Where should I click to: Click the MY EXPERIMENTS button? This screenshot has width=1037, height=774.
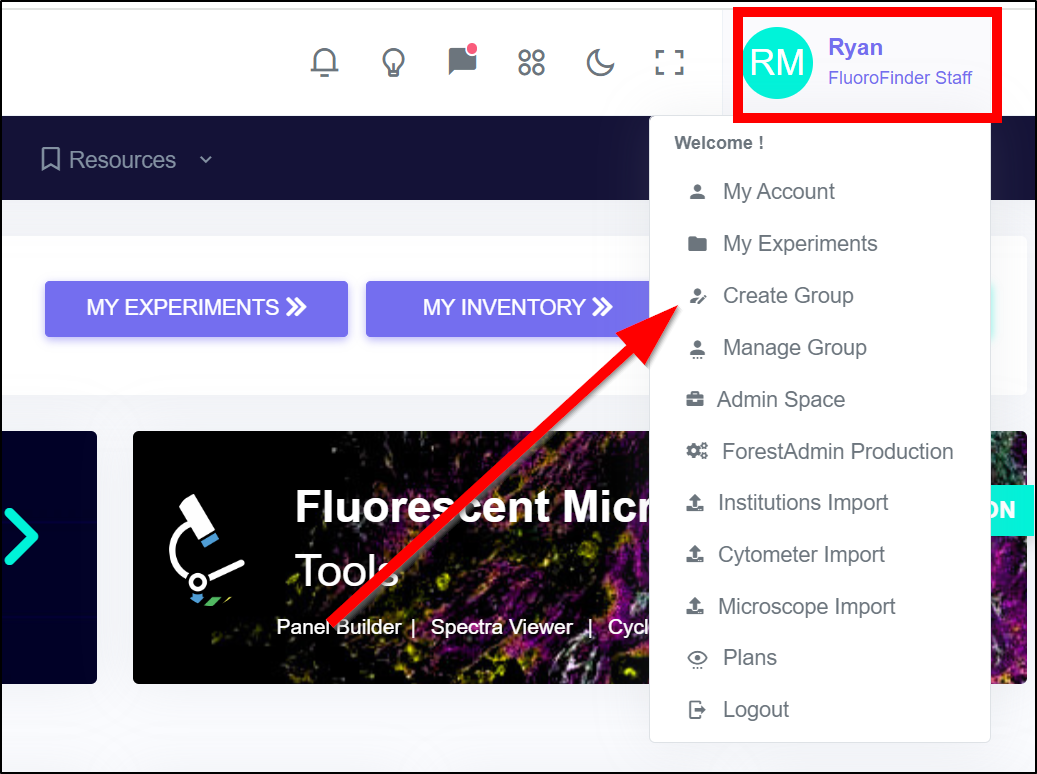pos(196,308)
